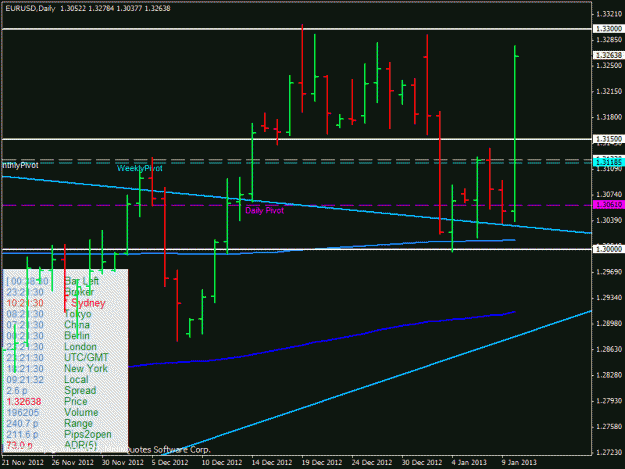Click the Volume label in info panel
The image size is (625, 469).
(81, 412)
